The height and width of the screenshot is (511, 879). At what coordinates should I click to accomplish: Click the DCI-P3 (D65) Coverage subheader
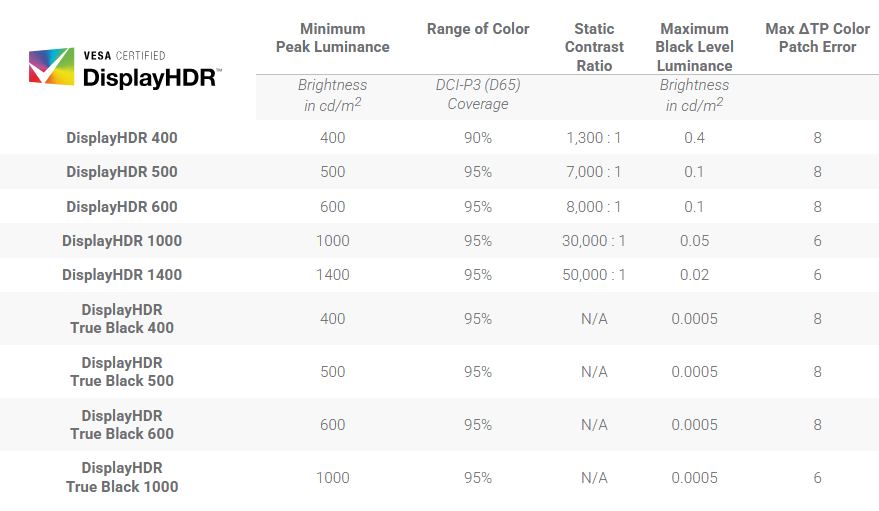click(x=478, y=94)
